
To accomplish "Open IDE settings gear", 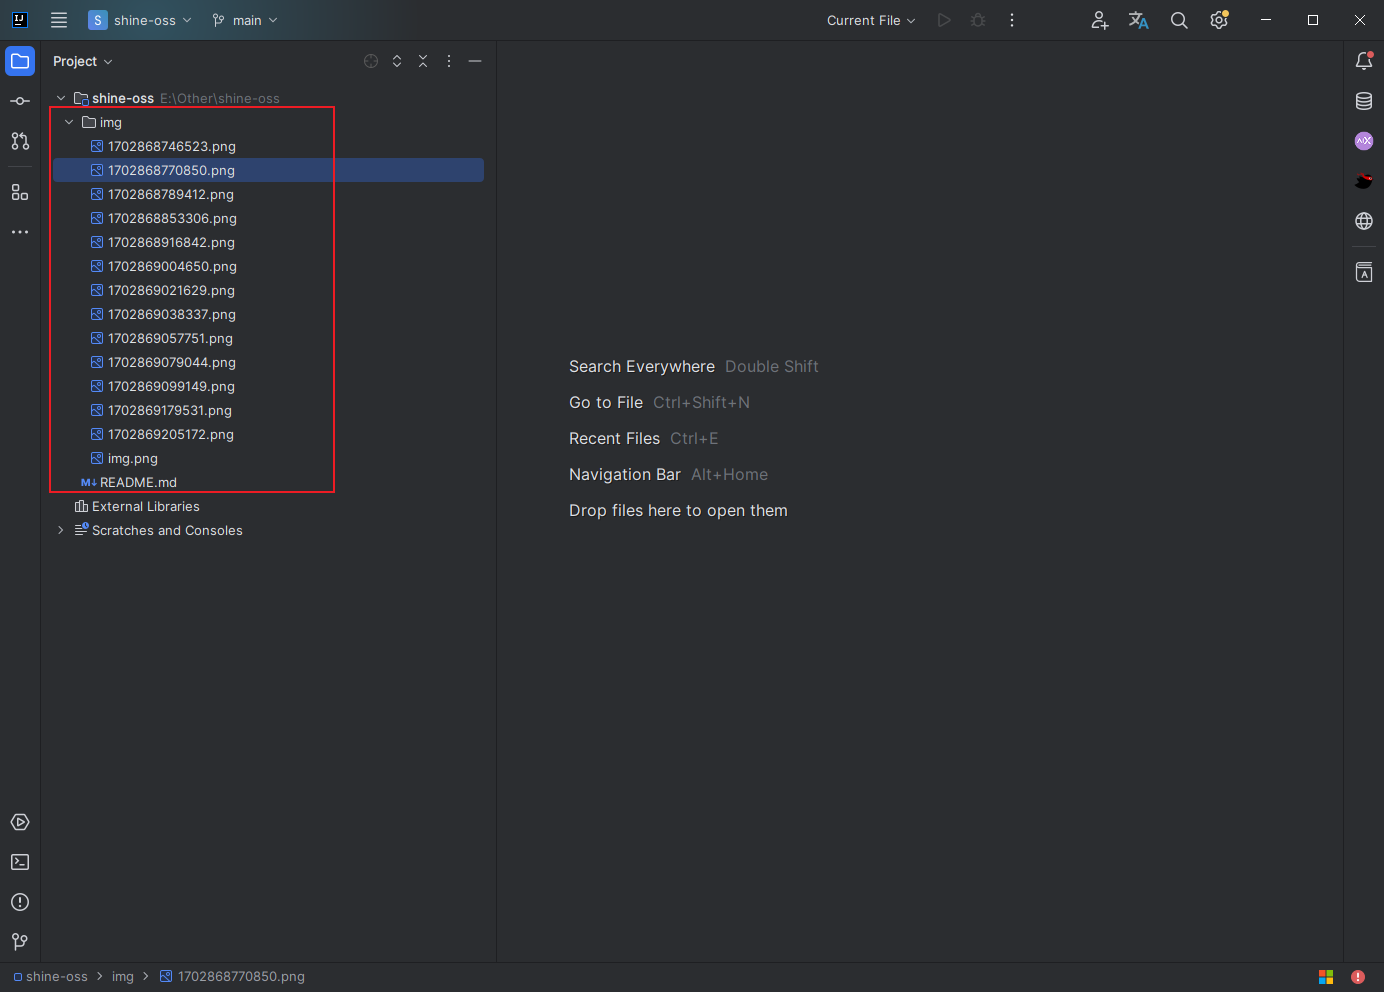I will (1219, 20).
